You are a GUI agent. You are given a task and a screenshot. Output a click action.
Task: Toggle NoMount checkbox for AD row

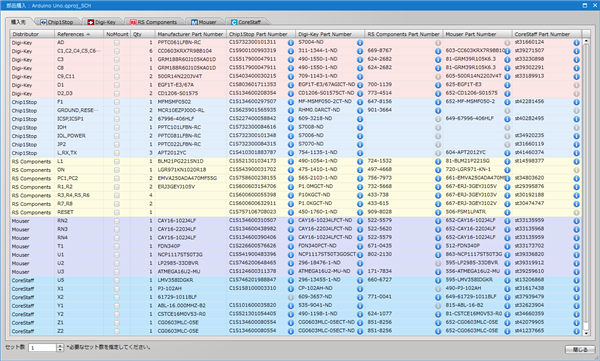click(x=117, y=43)
